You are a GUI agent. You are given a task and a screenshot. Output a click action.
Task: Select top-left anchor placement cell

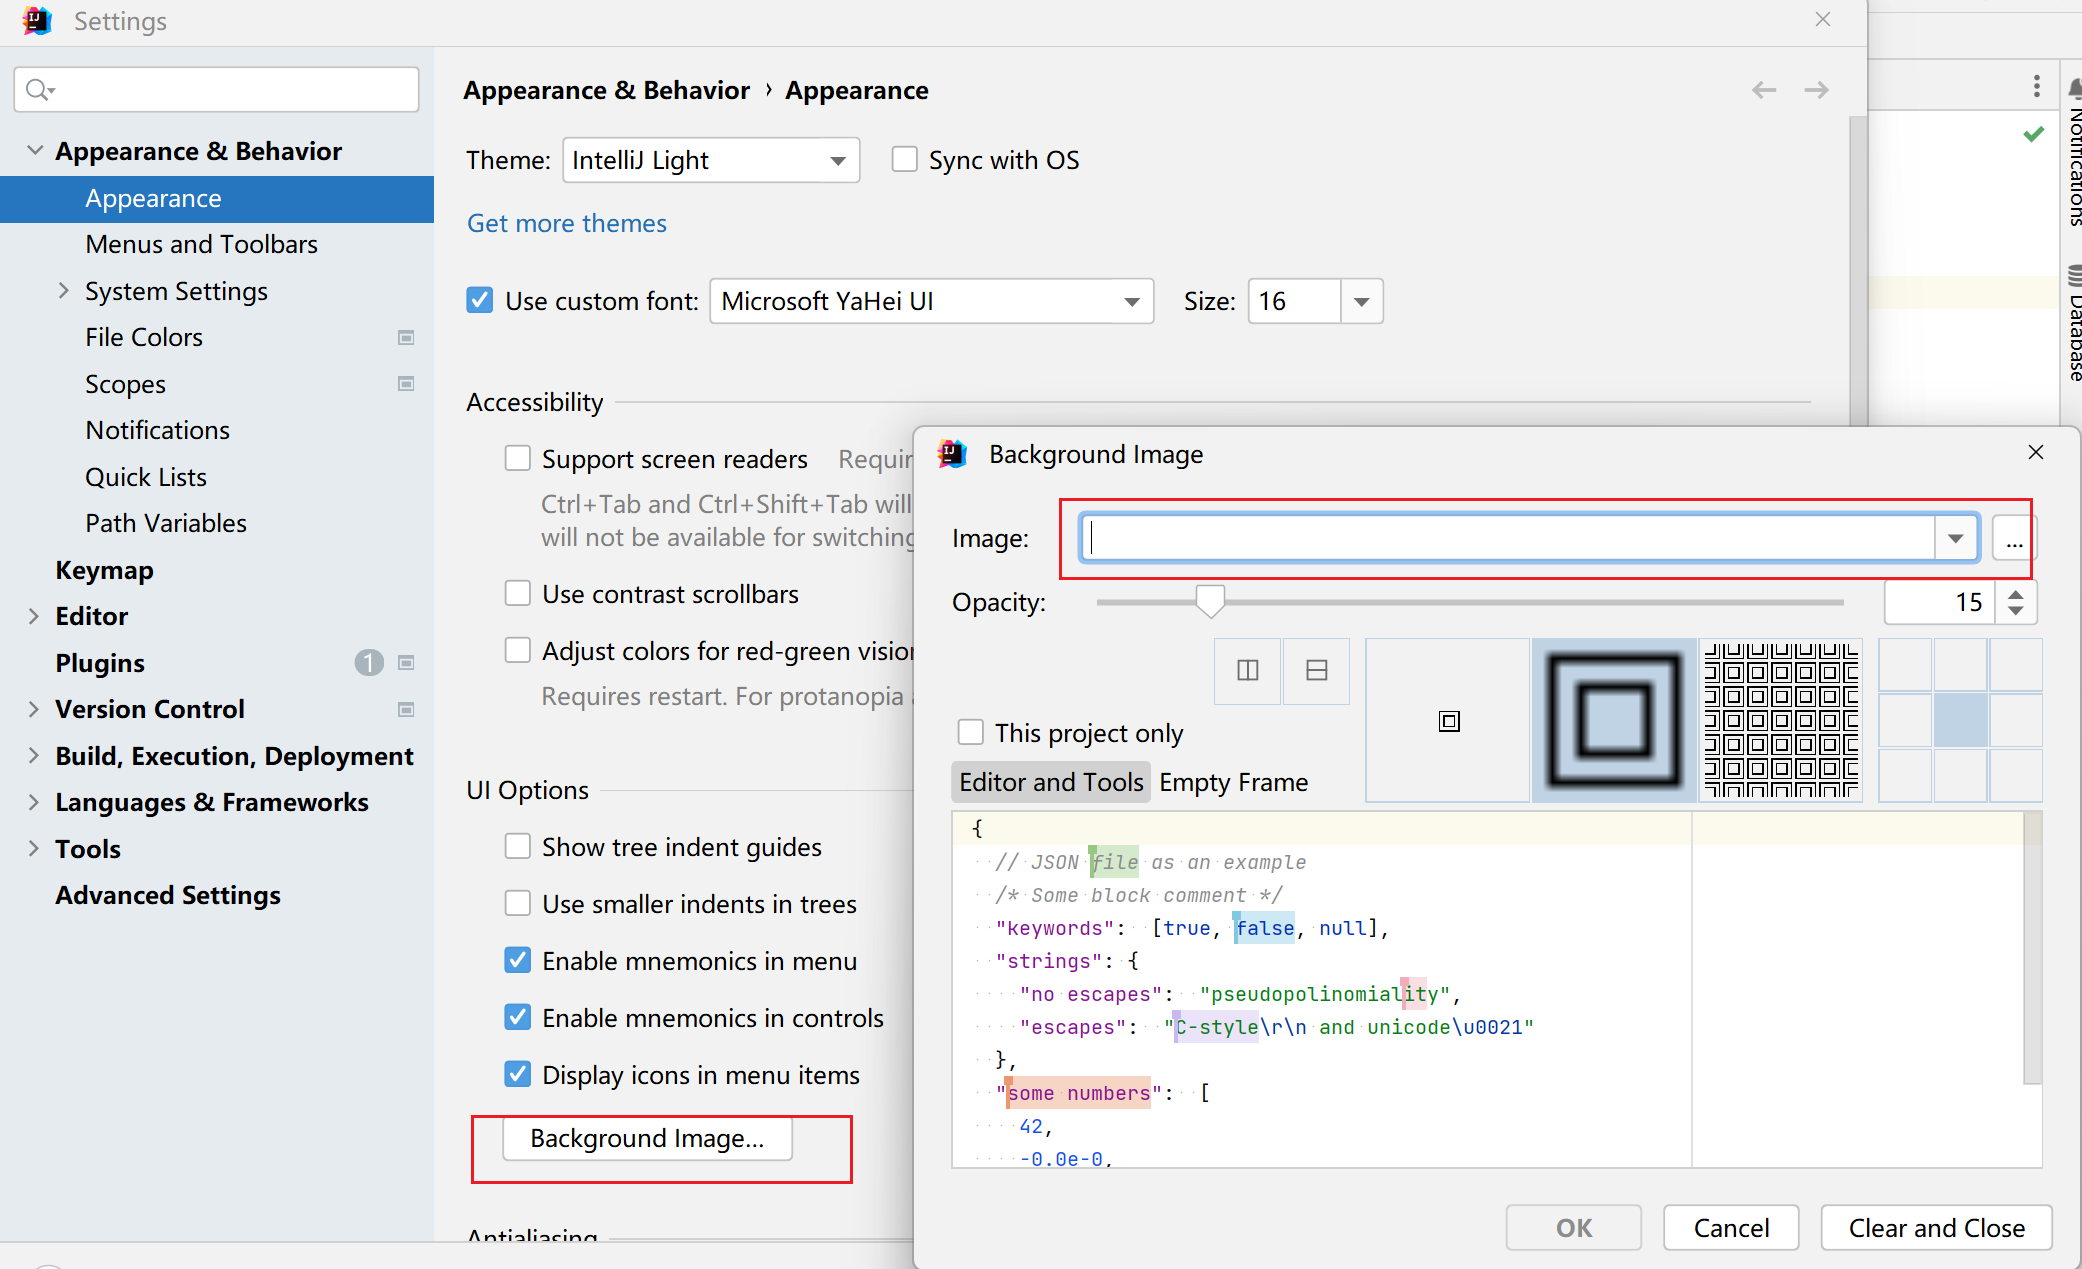[1905, 665]
